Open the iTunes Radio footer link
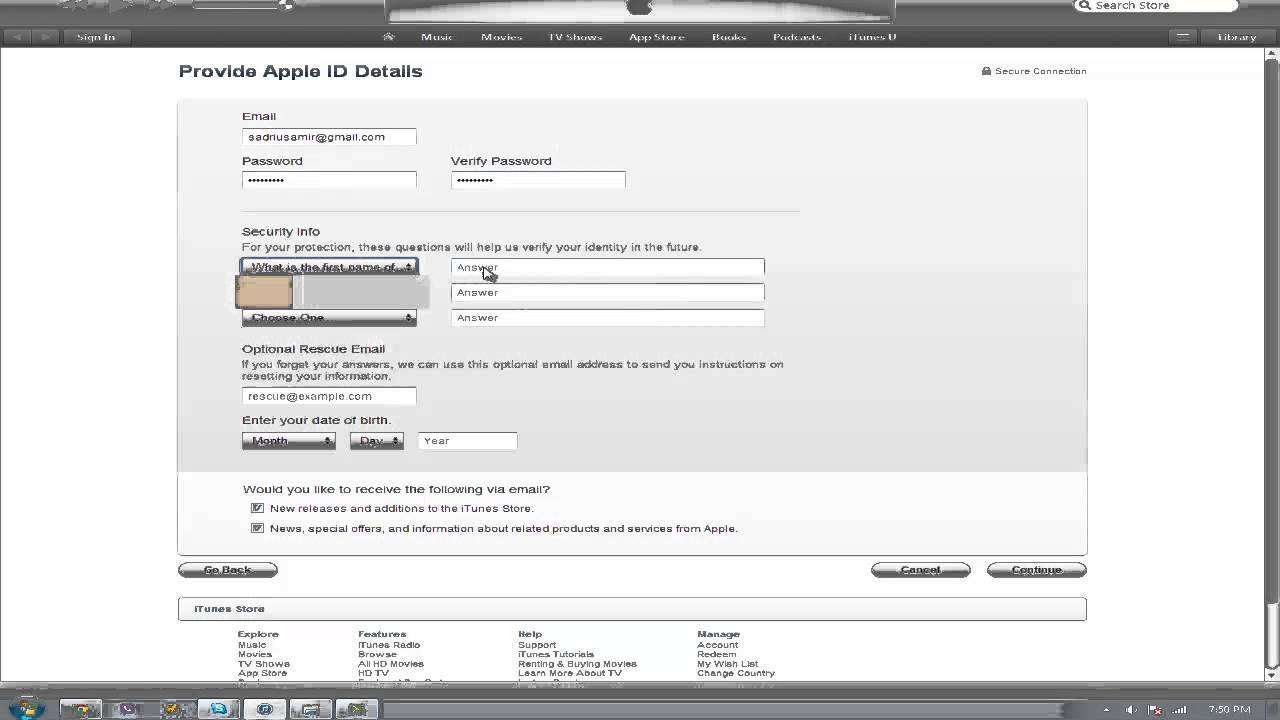 (x=389, y=645)
